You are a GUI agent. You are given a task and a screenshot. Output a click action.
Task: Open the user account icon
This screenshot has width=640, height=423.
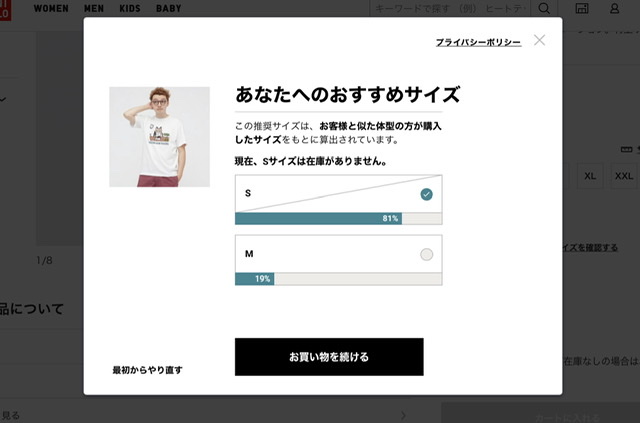point(614,8)
